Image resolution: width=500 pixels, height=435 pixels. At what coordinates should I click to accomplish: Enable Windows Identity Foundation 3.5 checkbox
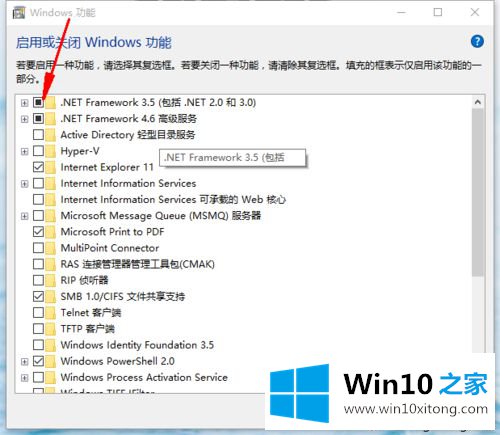38,345
